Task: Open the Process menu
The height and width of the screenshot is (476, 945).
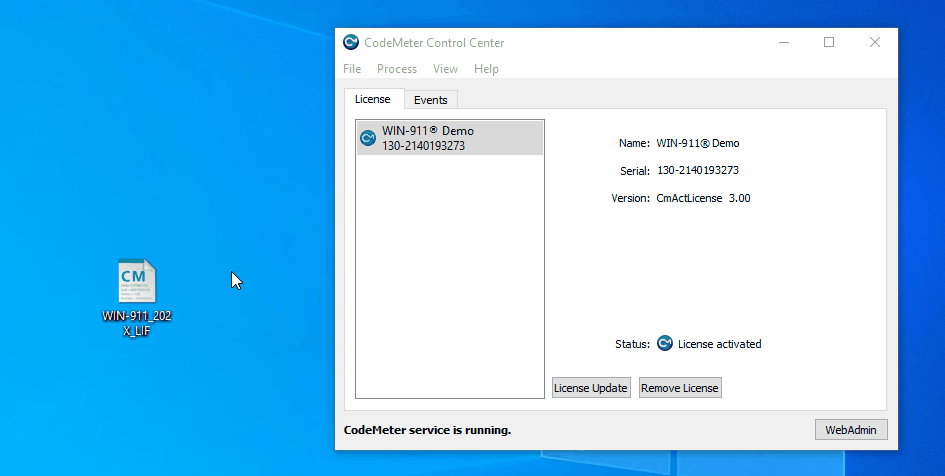Action: [x=397, y=69]
